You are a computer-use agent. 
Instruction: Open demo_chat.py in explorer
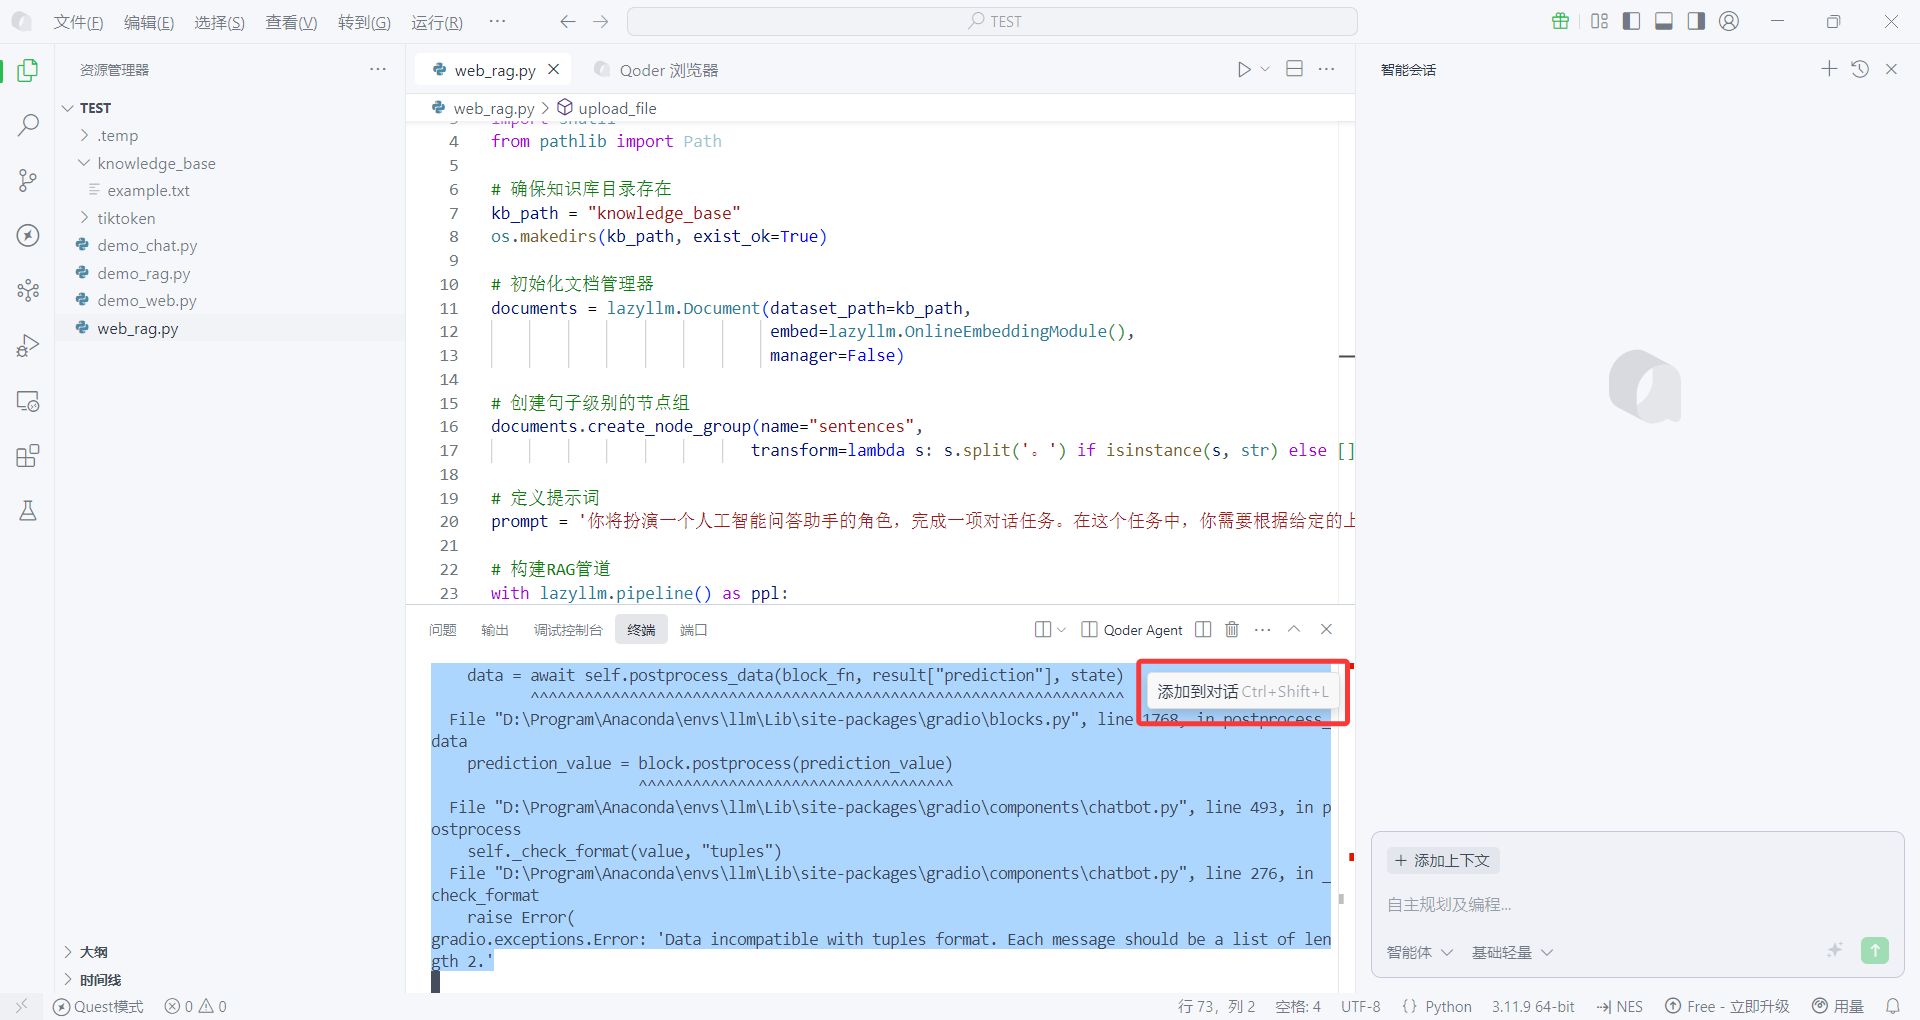point(147,245)
